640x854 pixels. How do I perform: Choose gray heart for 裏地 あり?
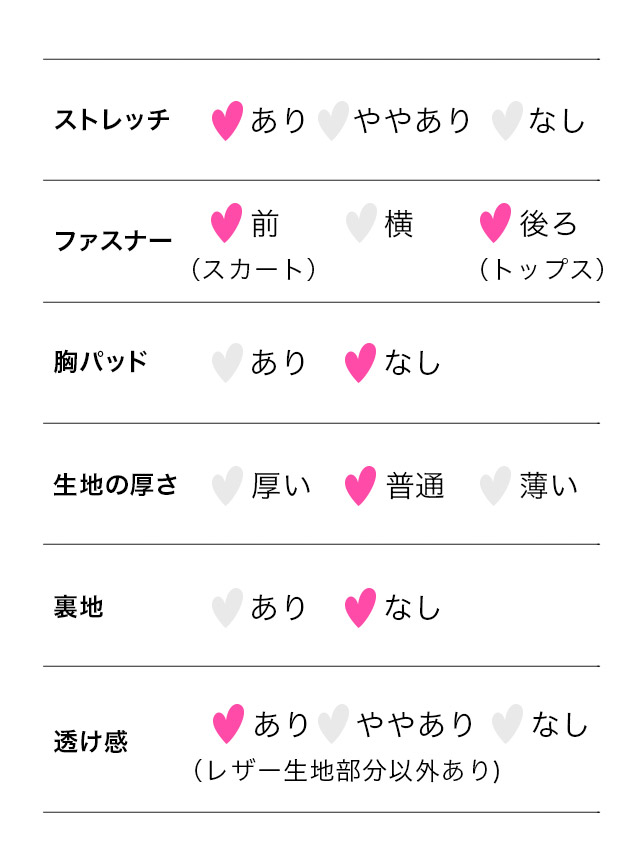(x=228, y=607)
